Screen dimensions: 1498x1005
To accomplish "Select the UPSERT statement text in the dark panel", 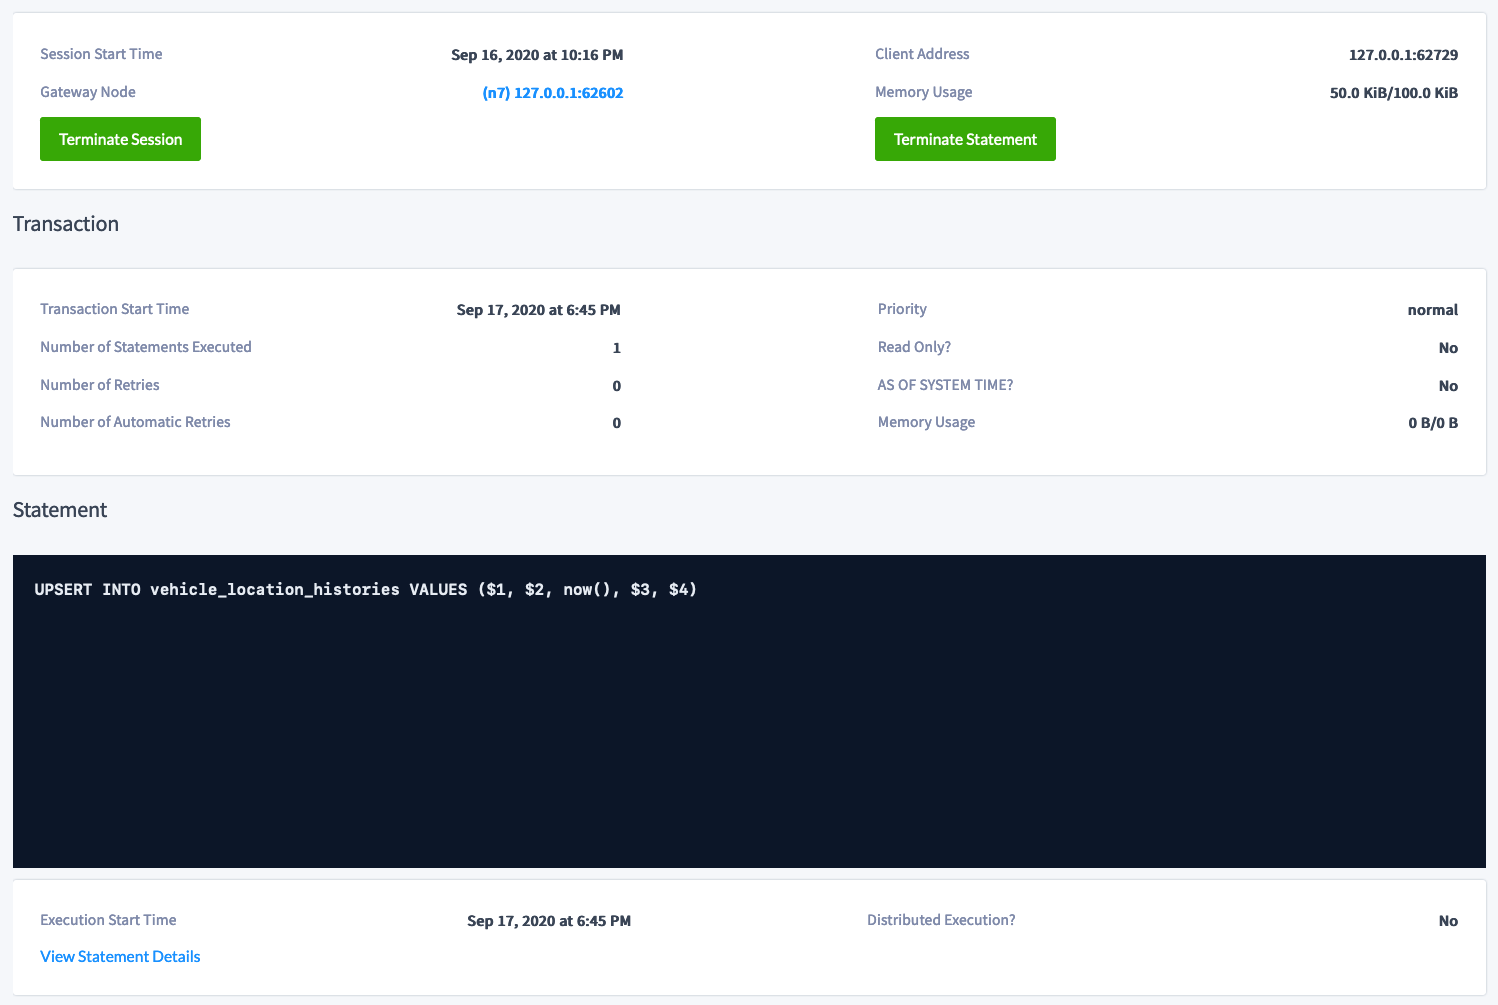I will (366, 589).
